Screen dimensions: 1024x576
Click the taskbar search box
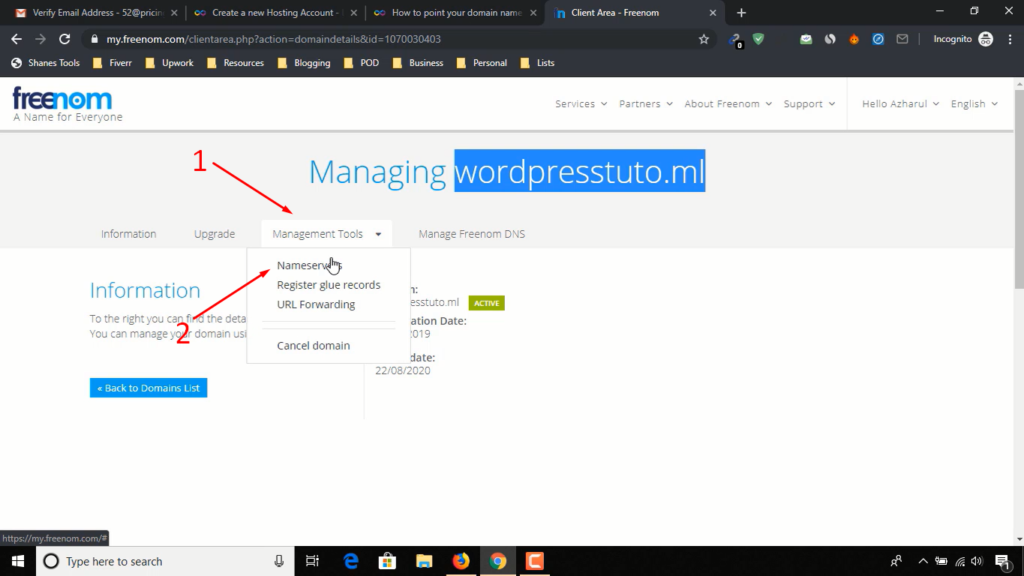pos(165,561)
